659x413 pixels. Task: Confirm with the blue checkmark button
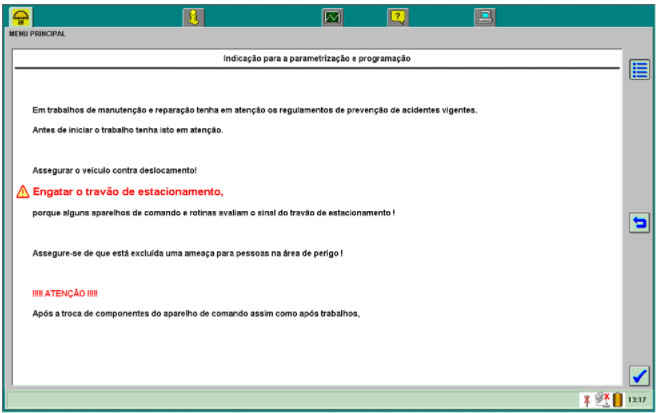tap(639, 375)
